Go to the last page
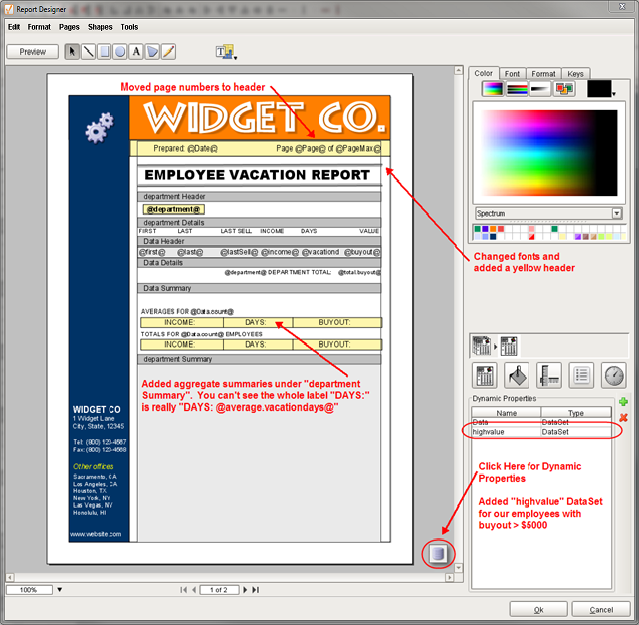 point(256,590)
